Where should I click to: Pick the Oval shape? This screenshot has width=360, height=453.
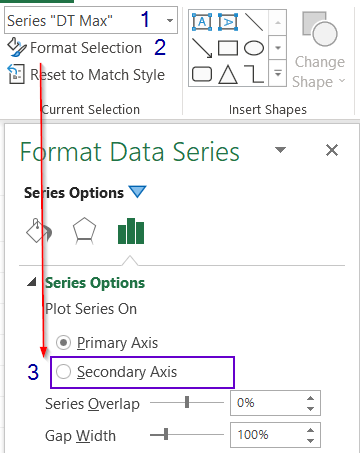tap(254, 48)
